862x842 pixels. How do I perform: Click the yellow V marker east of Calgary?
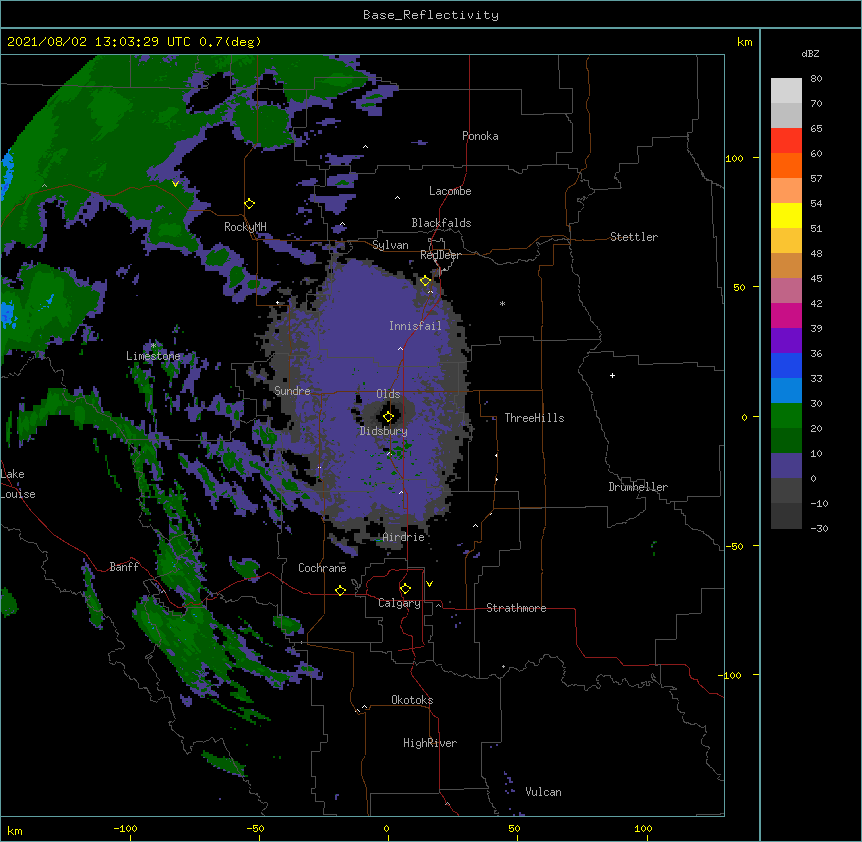pos(429,584)
